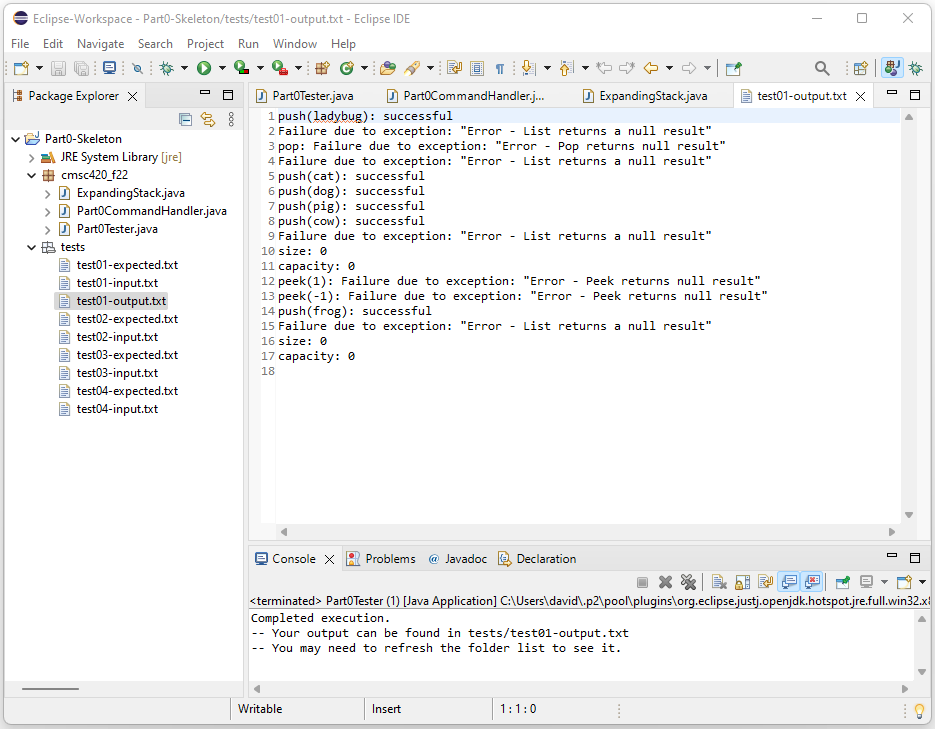Click the magnifier Search icon at top right
935x729 pixels.
822,69
